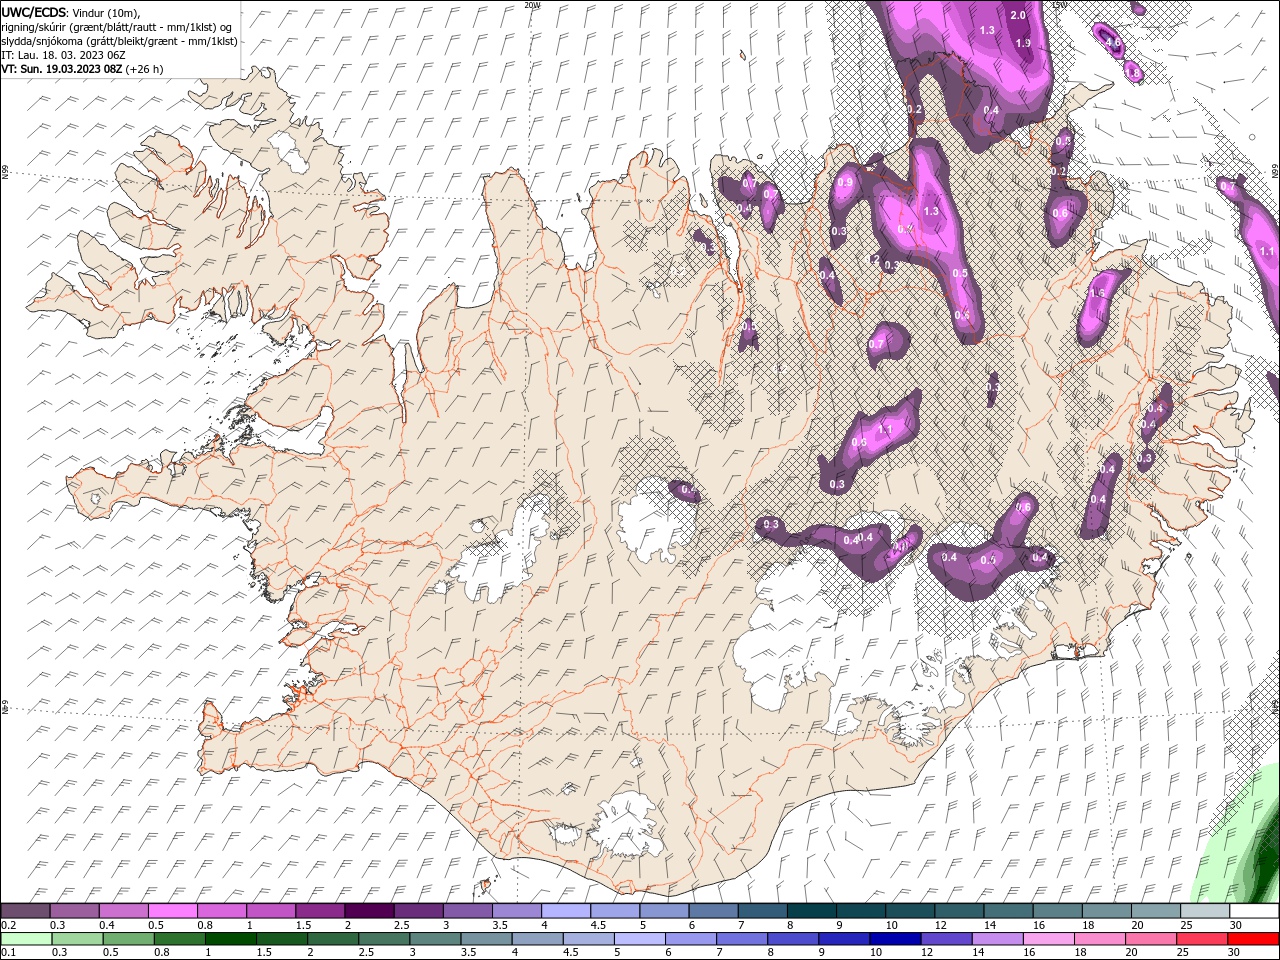
Task: Click the '20W' longitude label at top
Action: [532, 4]
